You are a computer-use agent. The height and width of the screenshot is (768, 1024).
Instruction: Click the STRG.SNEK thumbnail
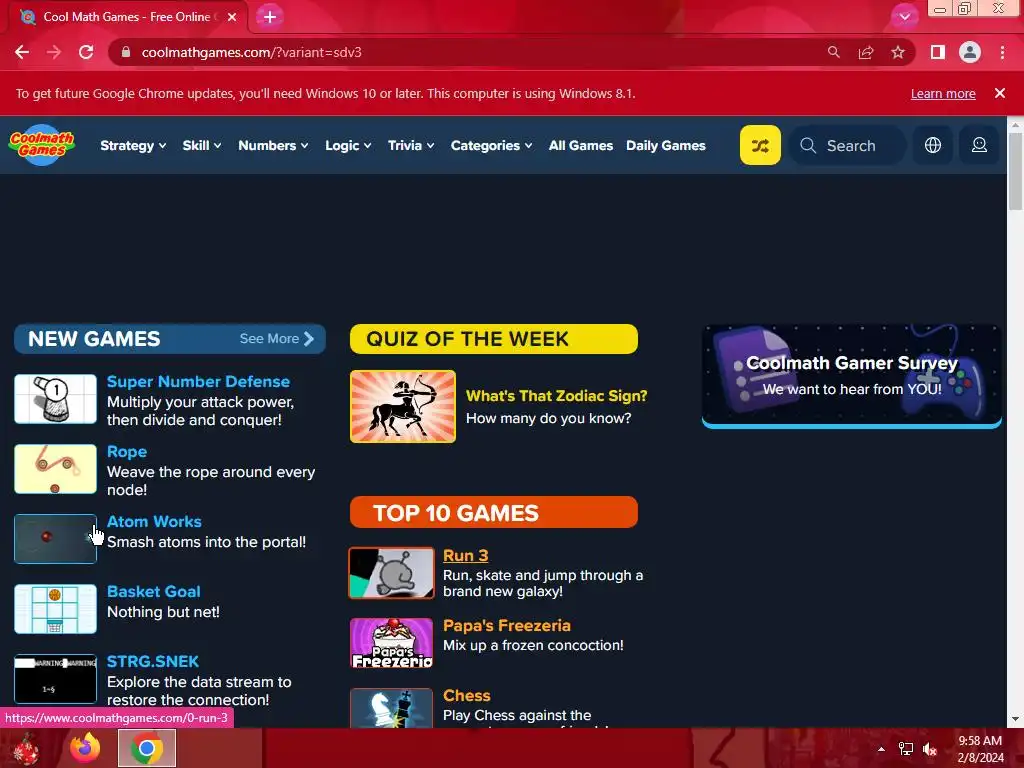pyautogui.click(x=56, y=679)
